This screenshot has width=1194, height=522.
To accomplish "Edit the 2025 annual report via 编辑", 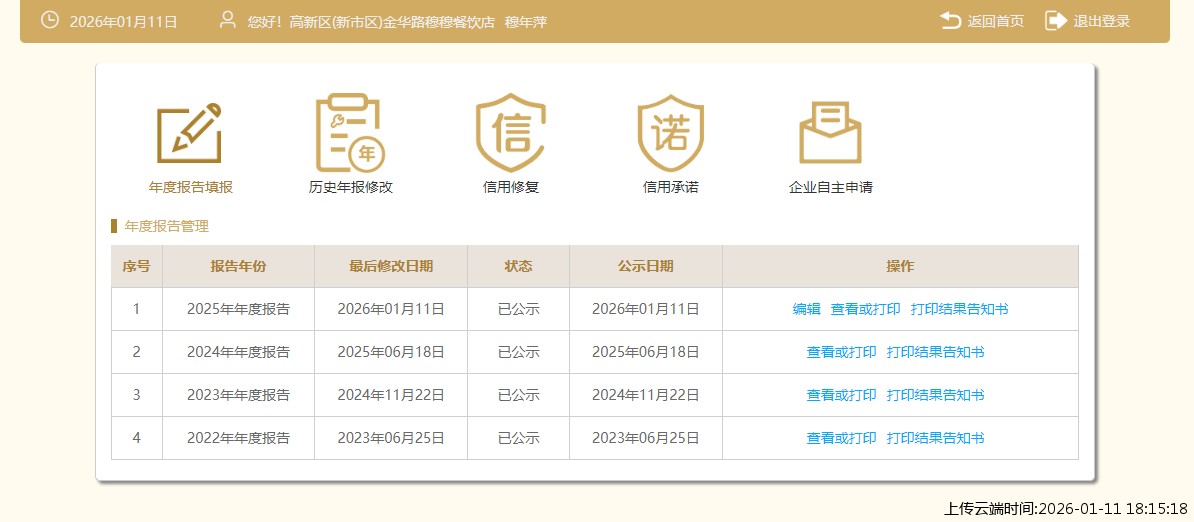I will pyautogui.click(x=806, y=309).
